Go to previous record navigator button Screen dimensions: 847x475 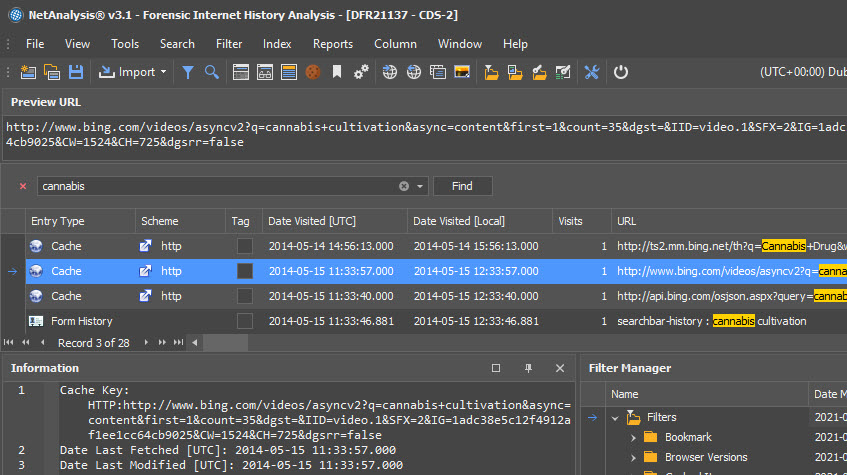point(43,343)
